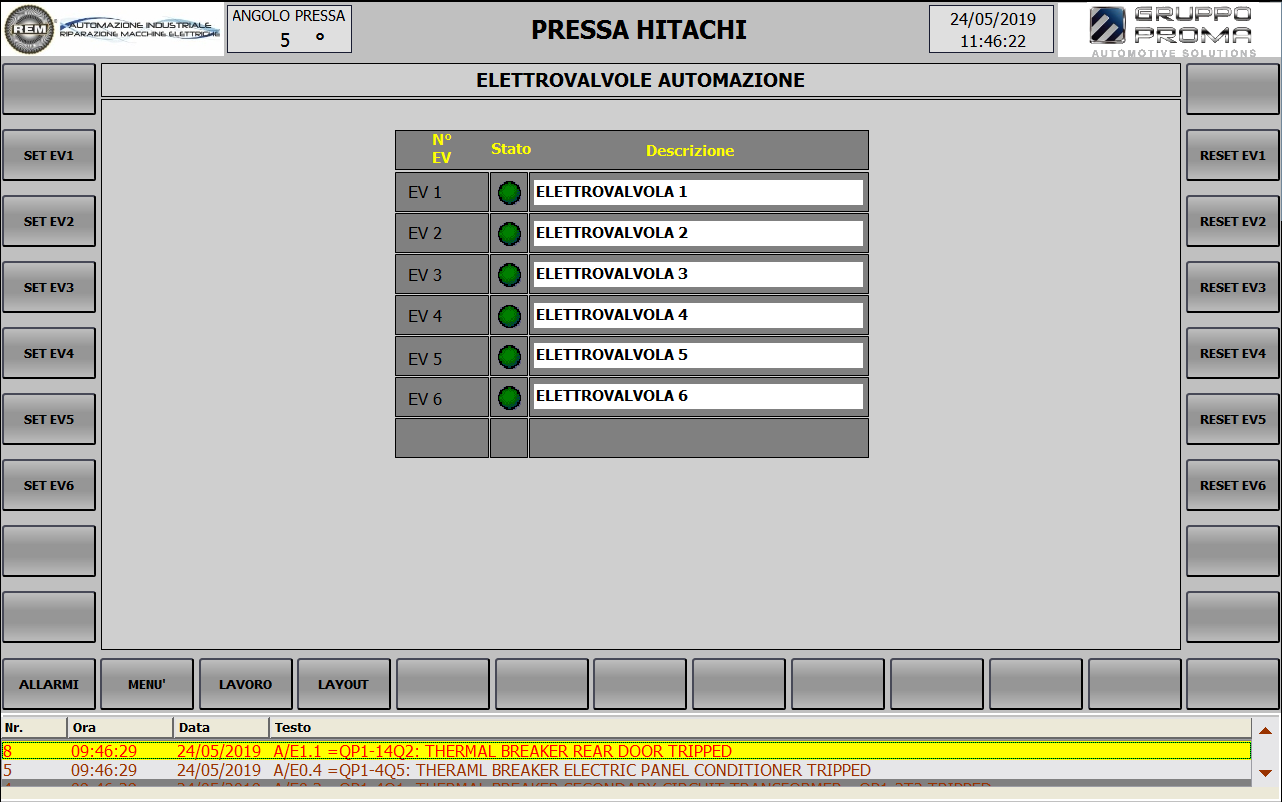Click the EV 3 green status lamp
The height and width of the screenshot is (802, 1282).
(x=509, y=274)
